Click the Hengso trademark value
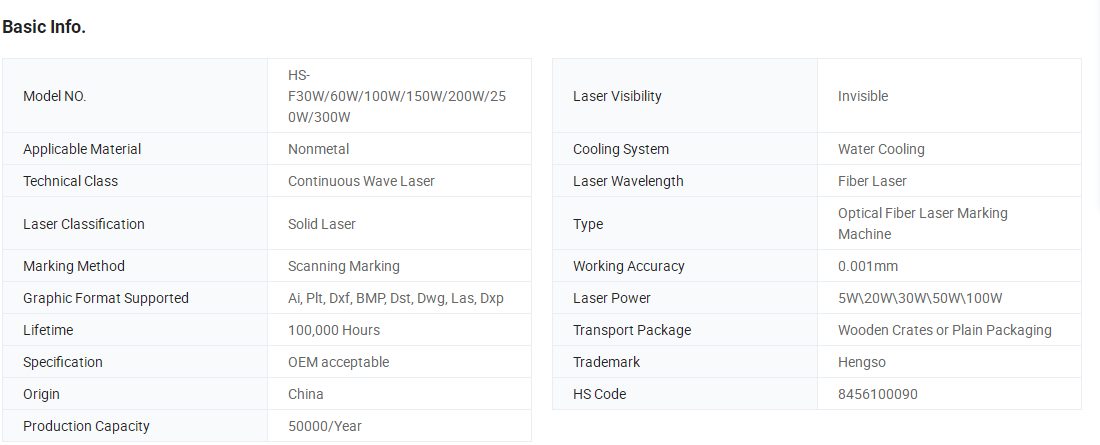 click(861, 362)
